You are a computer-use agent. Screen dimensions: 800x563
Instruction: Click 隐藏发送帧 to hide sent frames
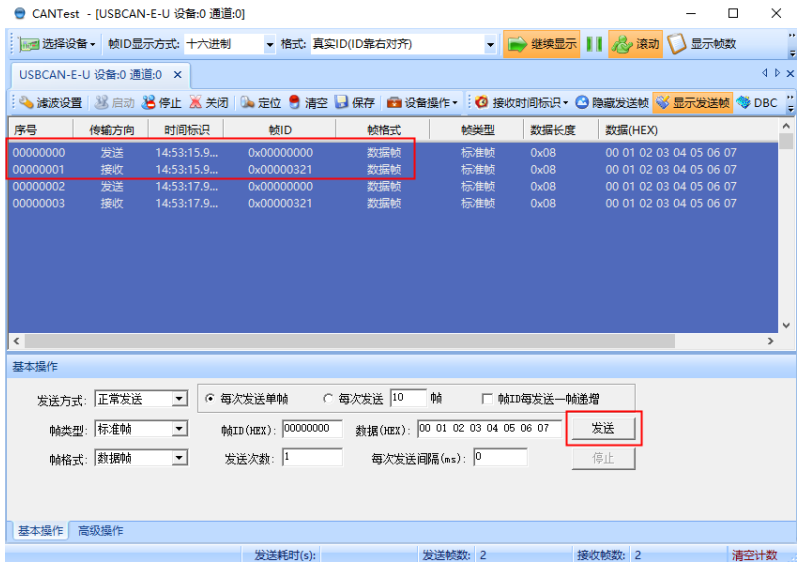tap(612, 103)
